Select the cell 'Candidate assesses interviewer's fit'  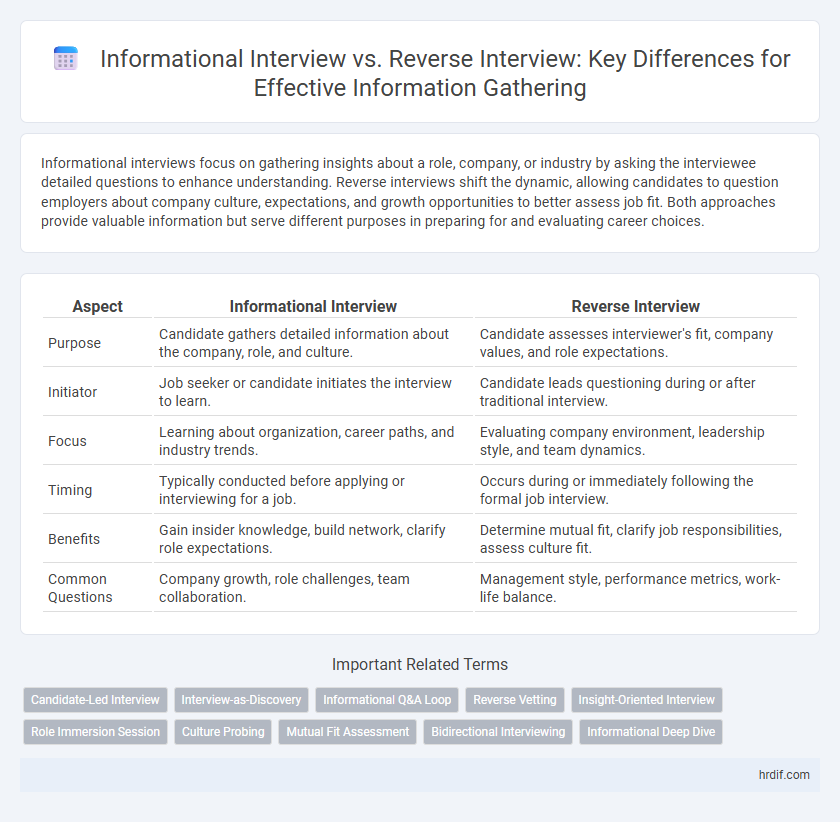point(636,343)
